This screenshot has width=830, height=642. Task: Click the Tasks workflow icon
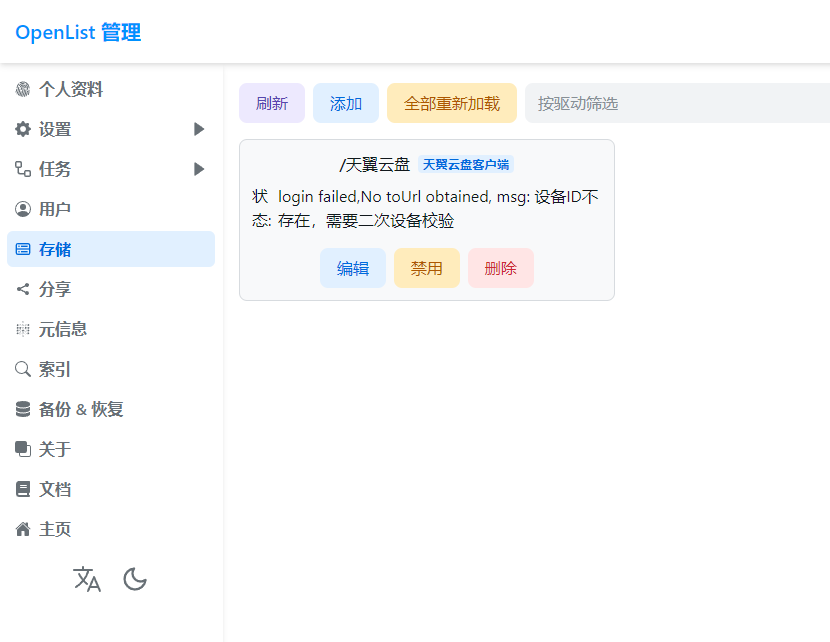tap(23, 170)
